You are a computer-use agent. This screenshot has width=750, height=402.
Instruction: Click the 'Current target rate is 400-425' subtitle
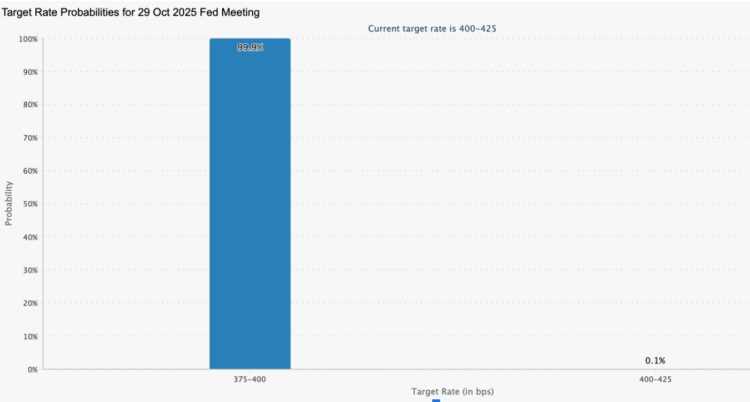[432, 29]
